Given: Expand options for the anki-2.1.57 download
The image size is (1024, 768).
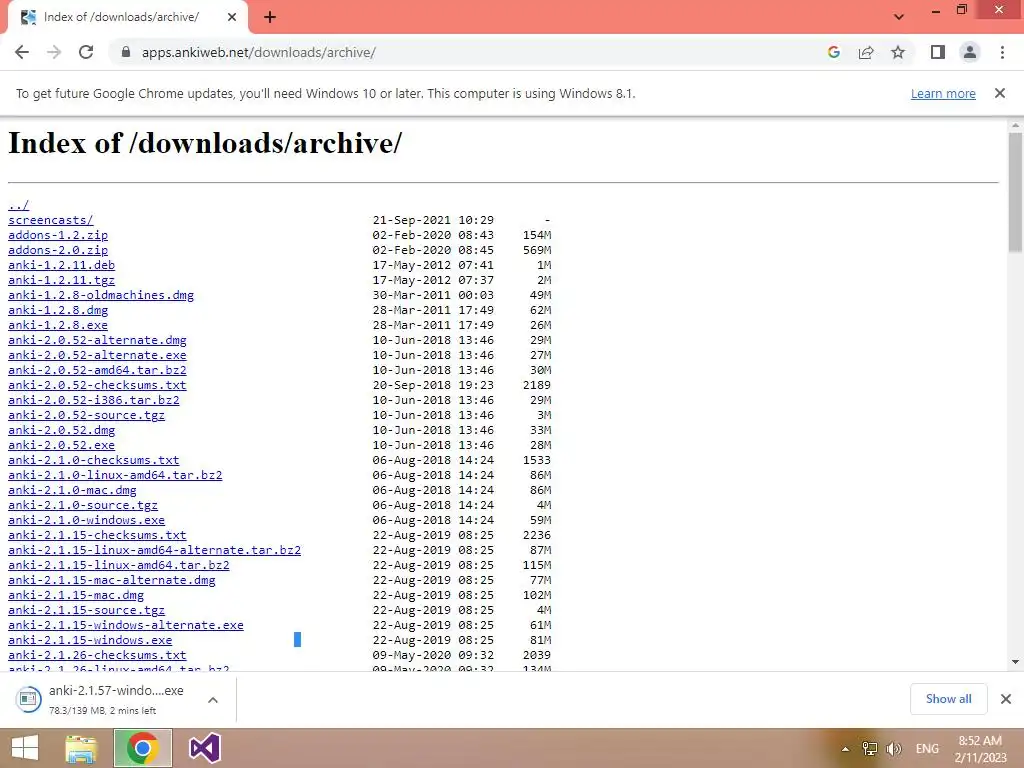Looking at the screenshot, I should click(x=213, y=699).
